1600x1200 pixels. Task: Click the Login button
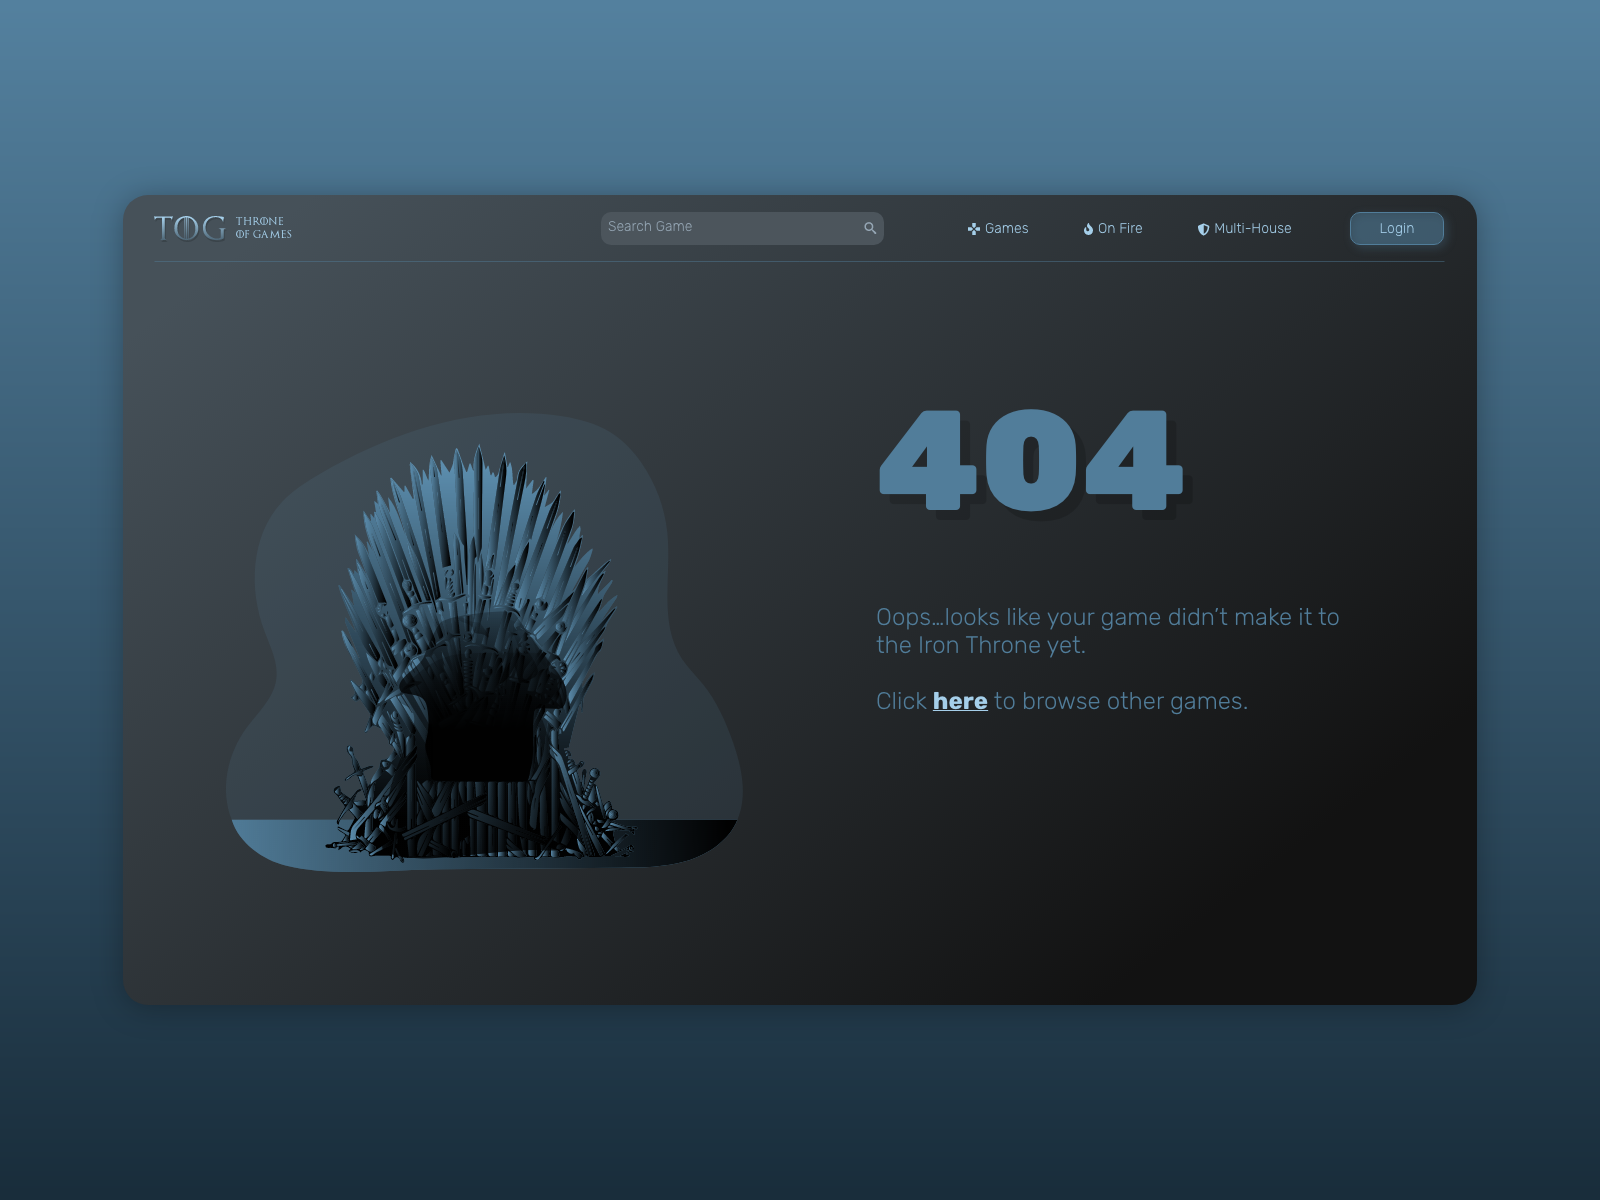1397,228
